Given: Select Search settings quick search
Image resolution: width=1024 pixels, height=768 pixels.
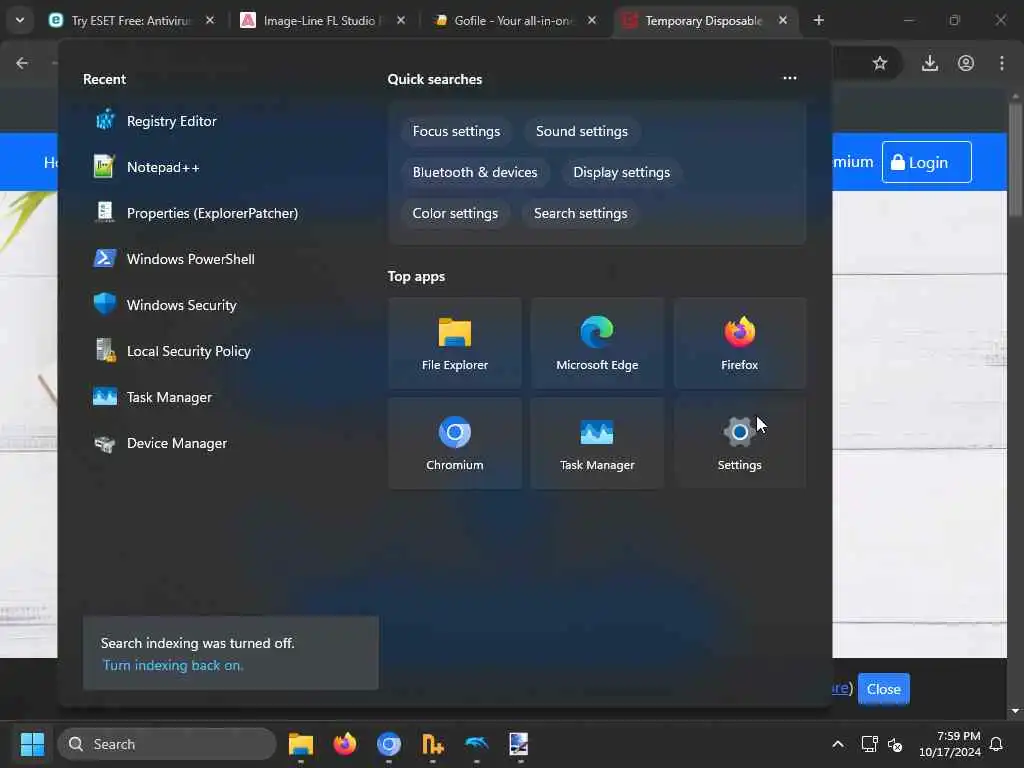Looking at the screenshot, I should click(580, 214).
